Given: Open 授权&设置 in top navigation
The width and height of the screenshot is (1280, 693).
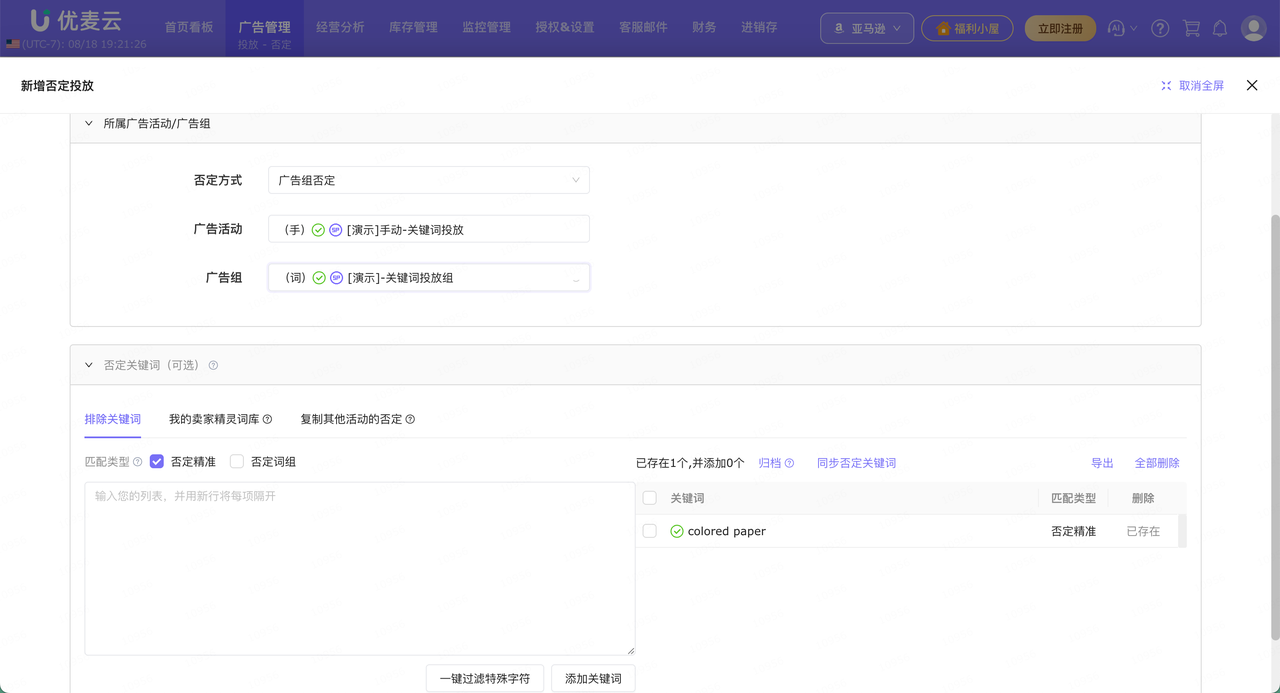Looking at the screenshot, I should (x=565, y=27).
